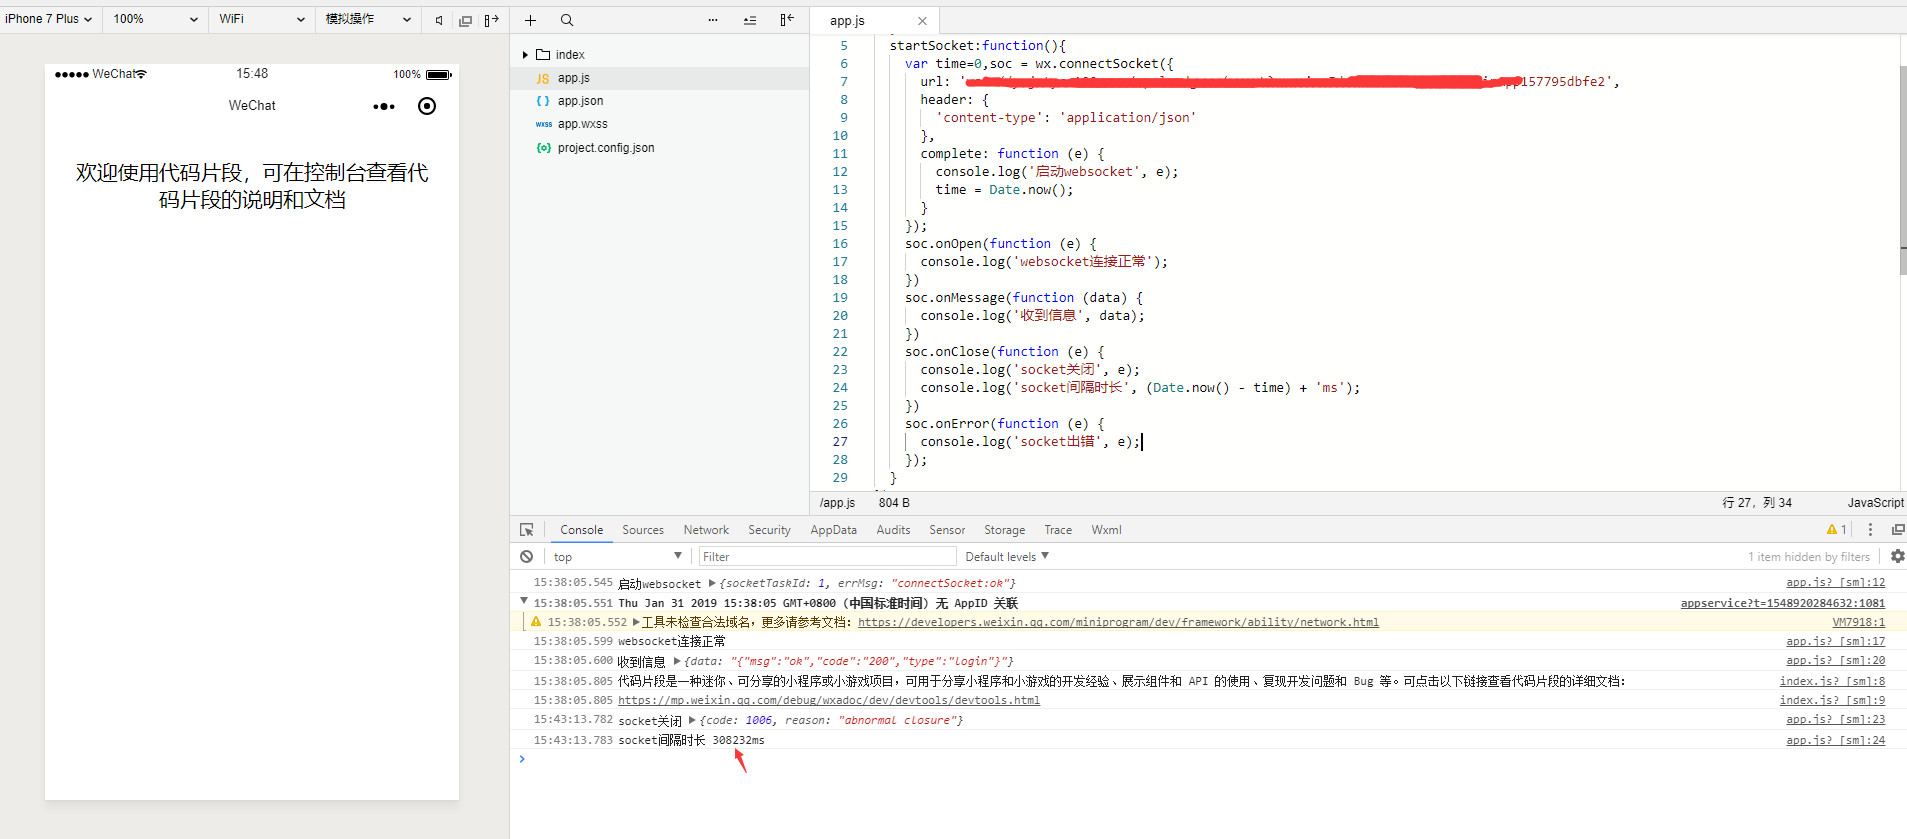Switch to the AppData tab

tap(833, 530)
